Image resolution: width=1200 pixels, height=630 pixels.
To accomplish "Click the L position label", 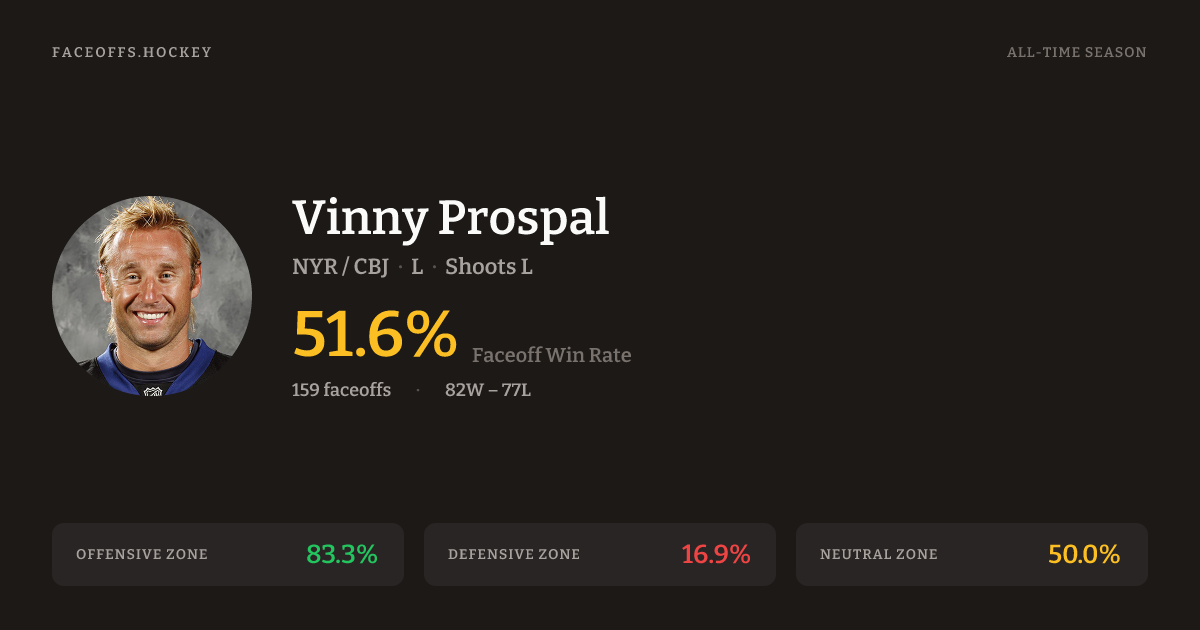I will pyautogui.click(x=417, y=267).
